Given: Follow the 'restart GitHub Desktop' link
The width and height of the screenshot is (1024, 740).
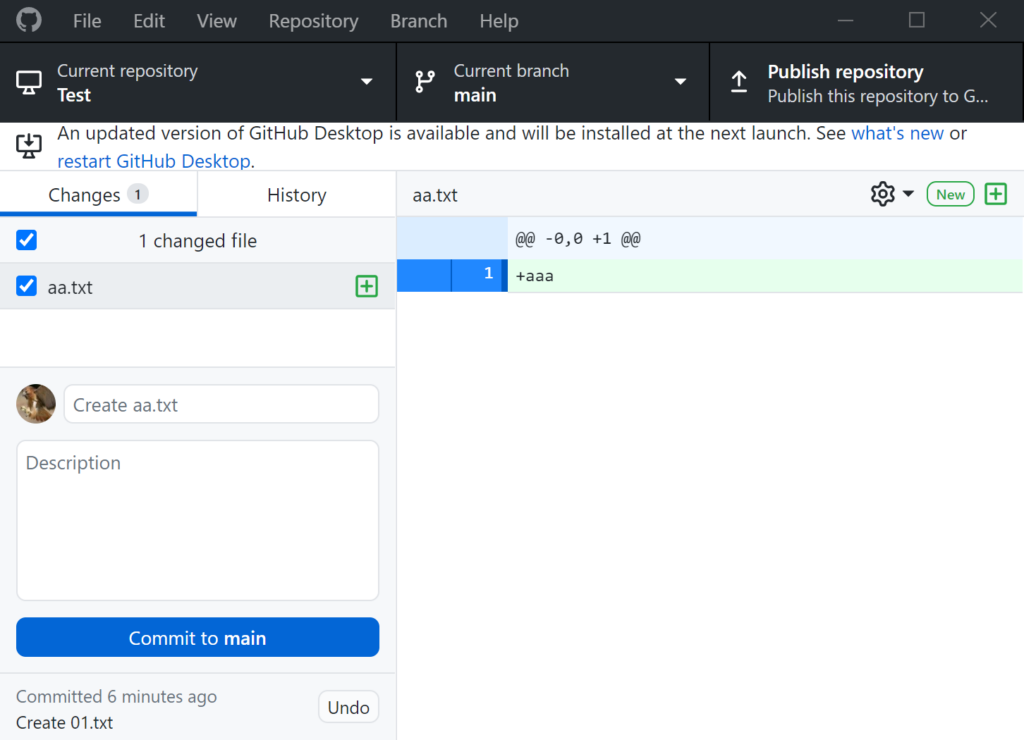Looking at the screenshot, I should point(154,161).
